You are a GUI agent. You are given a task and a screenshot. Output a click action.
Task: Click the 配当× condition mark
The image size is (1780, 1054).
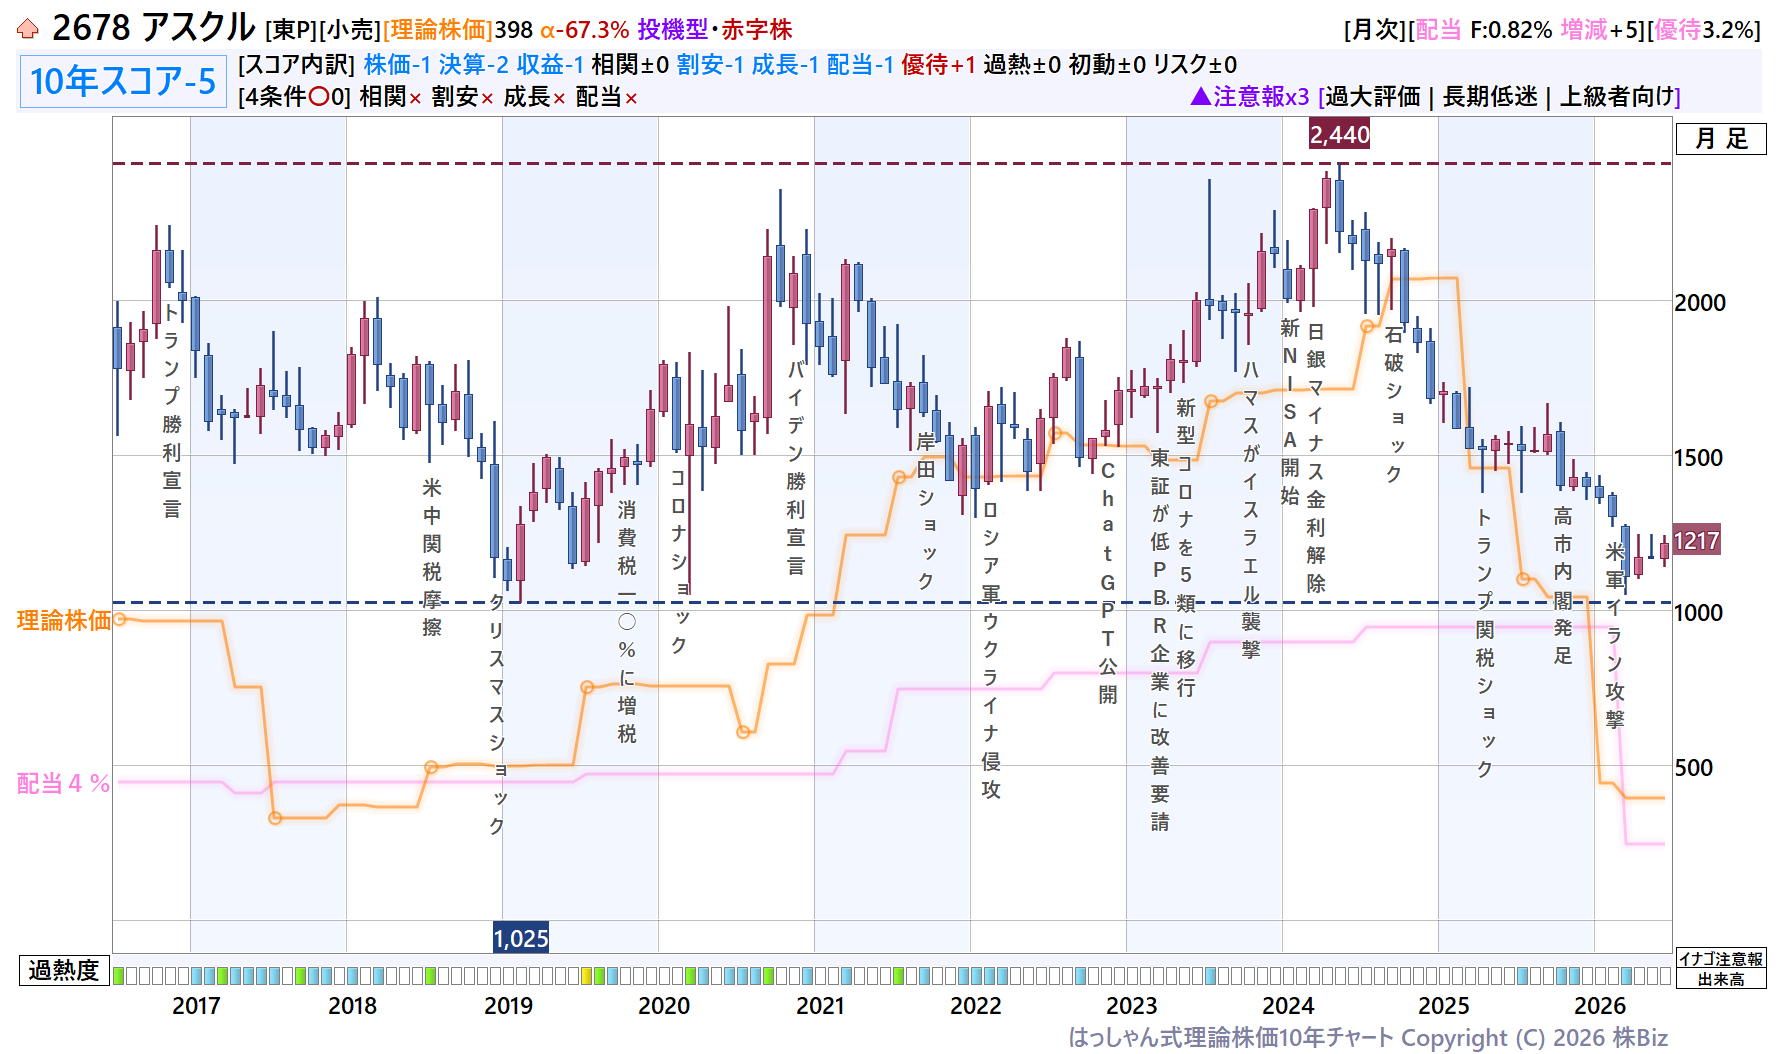point(607,97)
